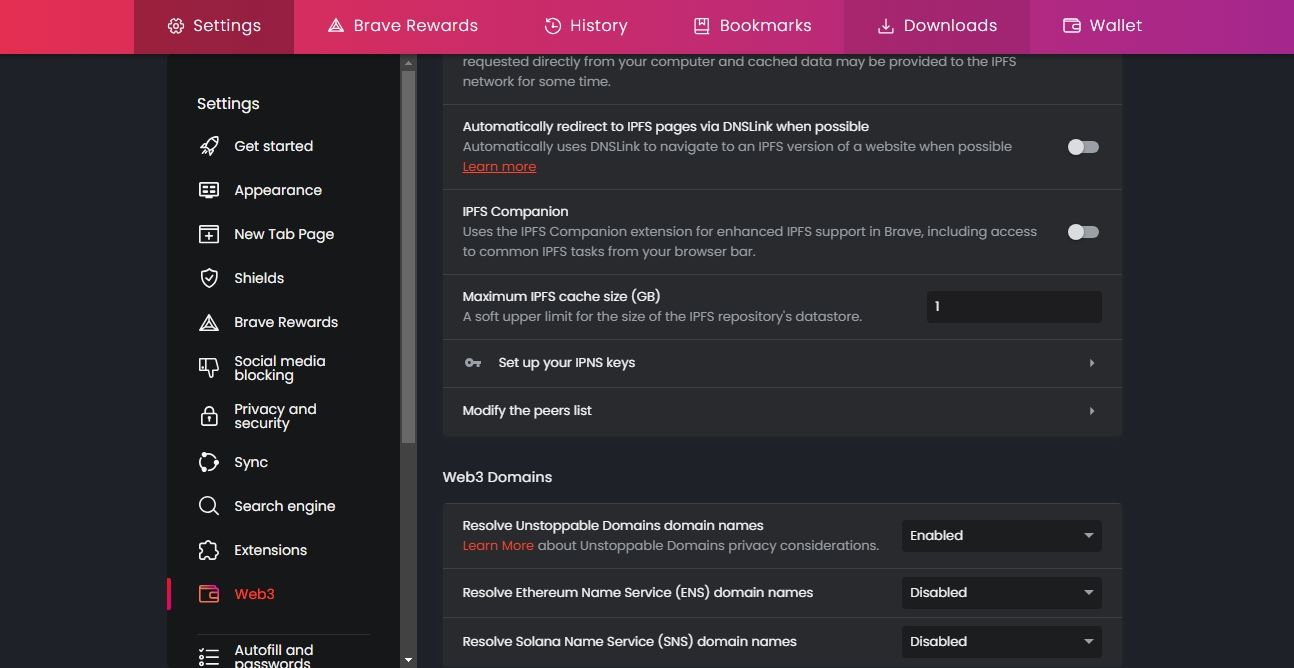Image resolution: width=1294 pixels, height=668 pixels.
Task: Open New Tab Page settings via its icon
Action: coord(209,233)
